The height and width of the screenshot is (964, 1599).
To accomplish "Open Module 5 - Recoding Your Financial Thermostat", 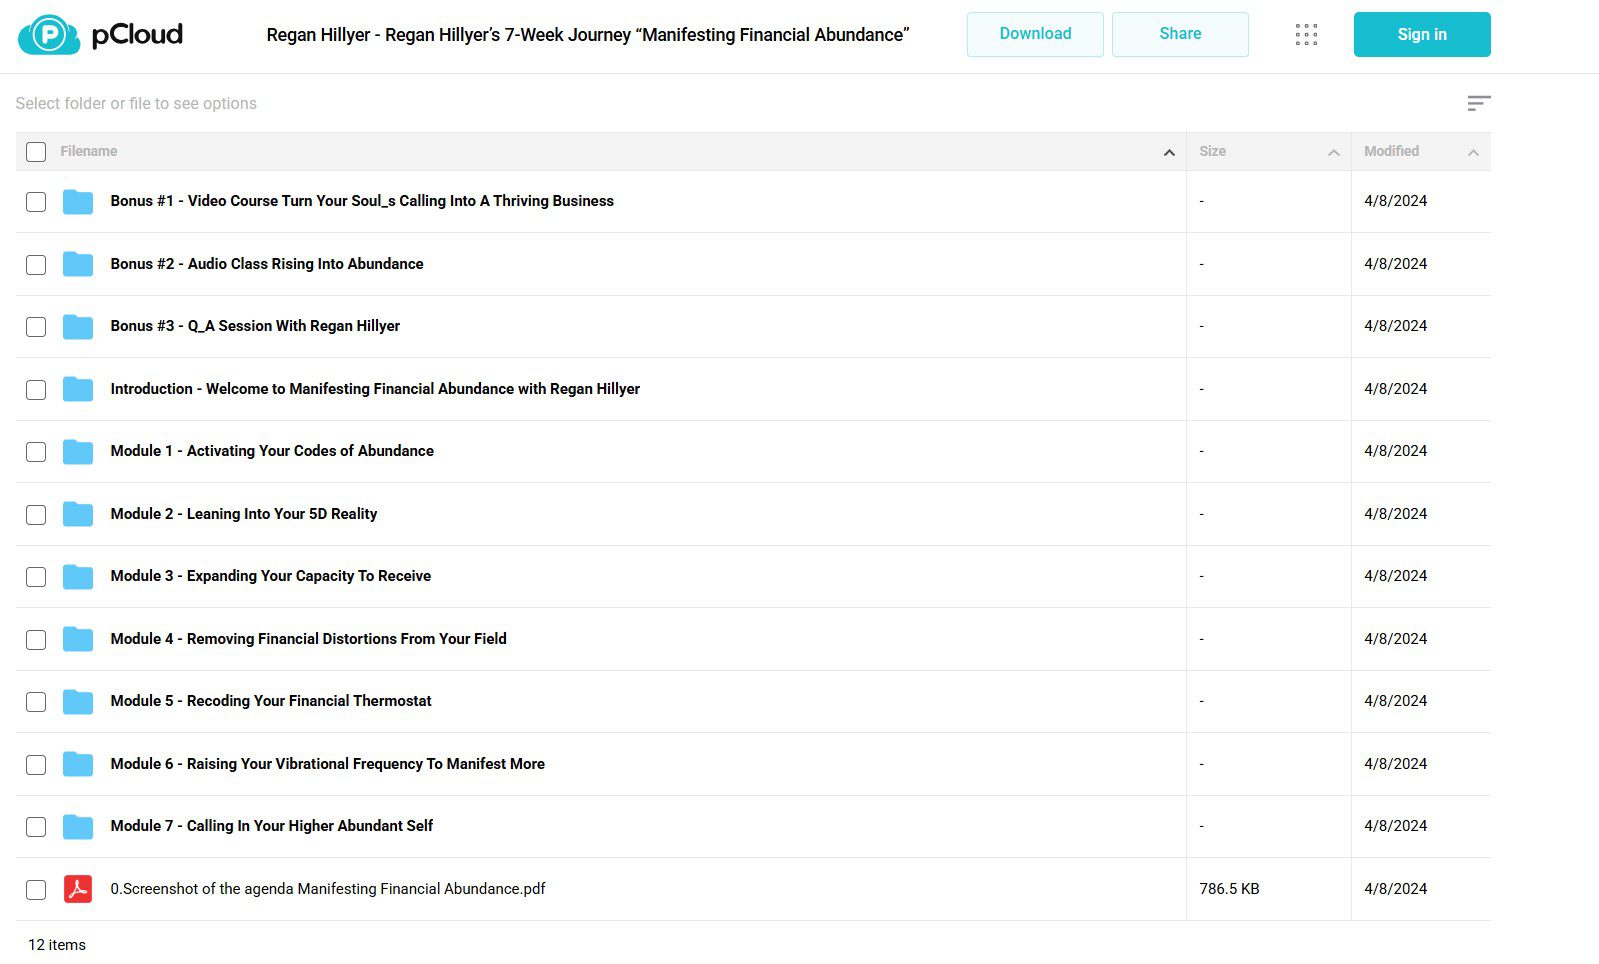I will (x=271, y=701).
